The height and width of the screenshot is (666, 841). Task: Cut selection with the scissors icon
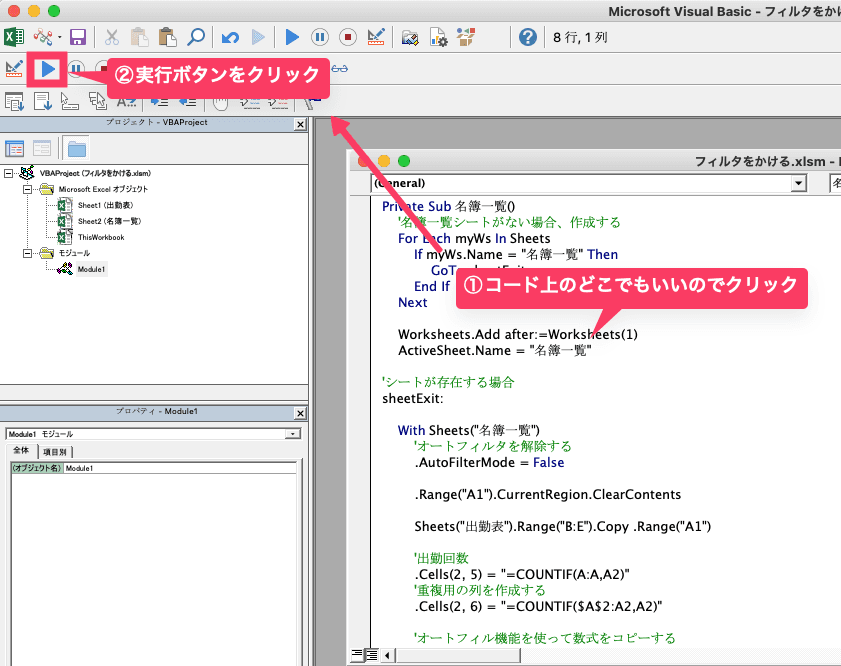pos(112,37)
